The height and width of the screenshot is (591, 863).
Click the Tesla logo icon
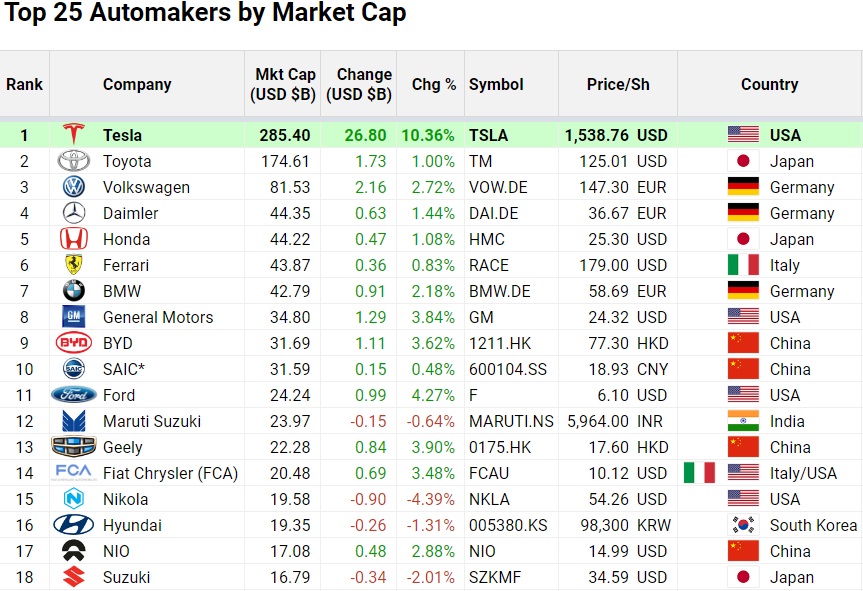coord(74,135)
